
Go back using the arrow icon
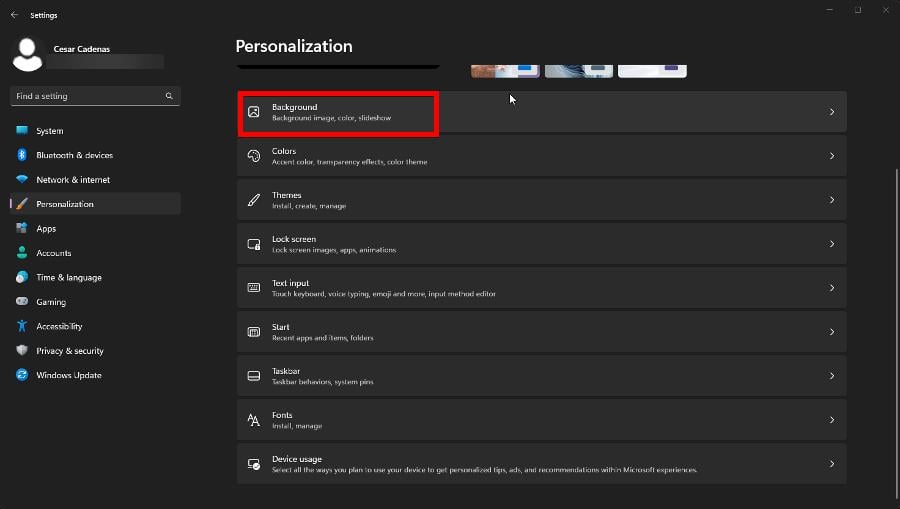[x=14, y=15]
